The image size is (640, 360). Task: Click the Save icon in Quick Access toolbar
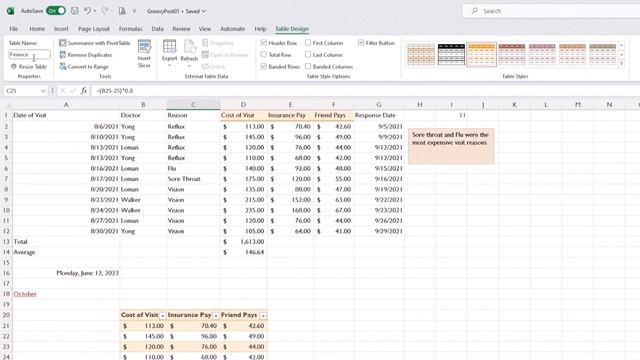click(75, 11)
